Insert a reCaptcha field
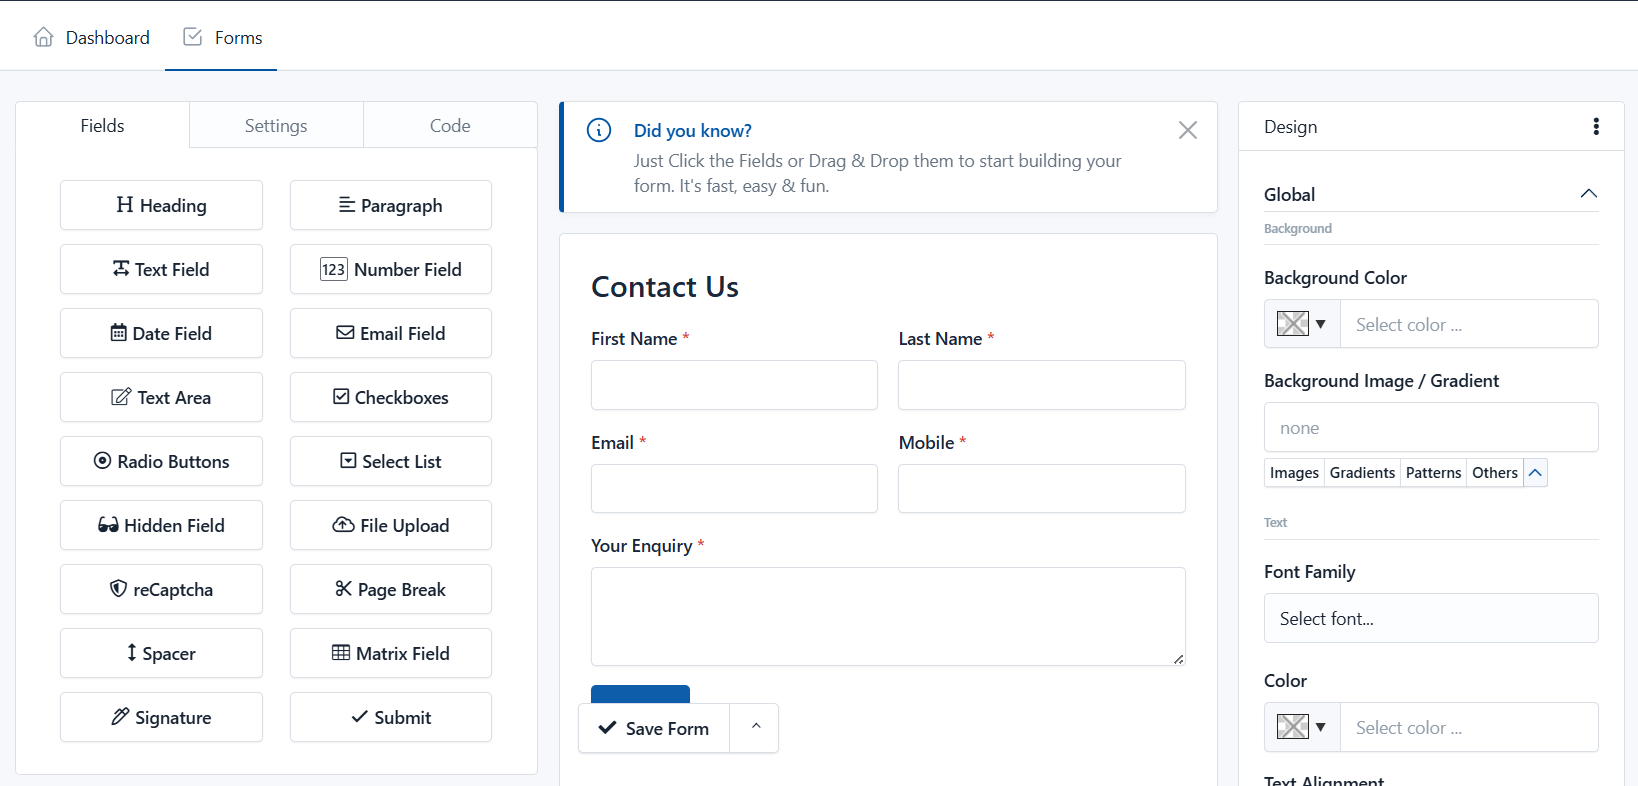 (x=161, y=589)
